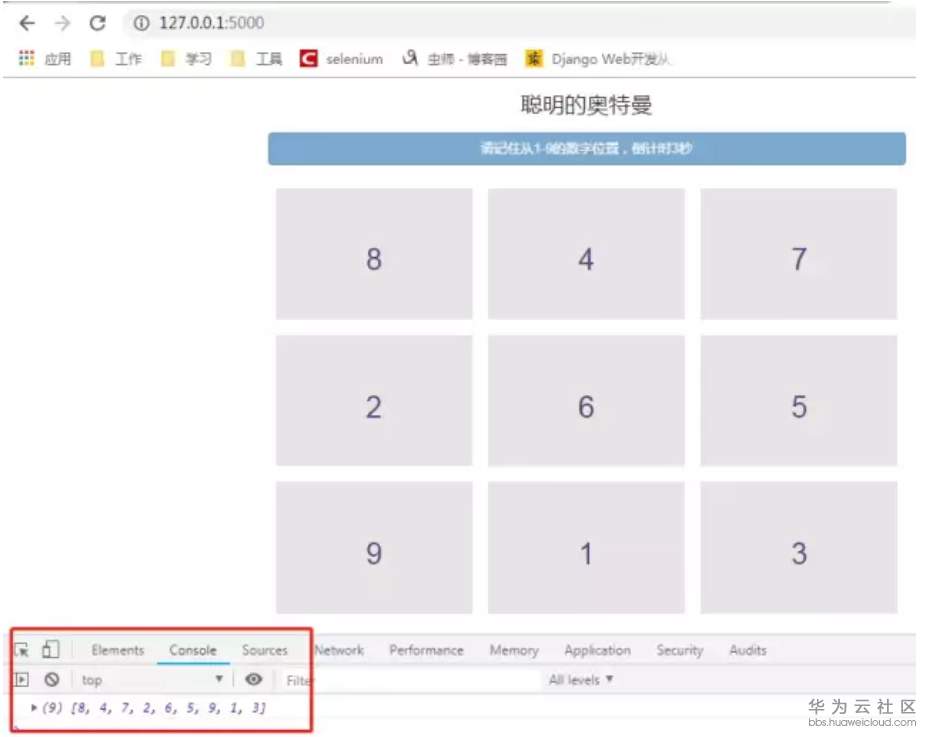Image resolution: width=930 pixels, height=737 pixels.
Task: Switch to the Performance tab
Action: 426,650
